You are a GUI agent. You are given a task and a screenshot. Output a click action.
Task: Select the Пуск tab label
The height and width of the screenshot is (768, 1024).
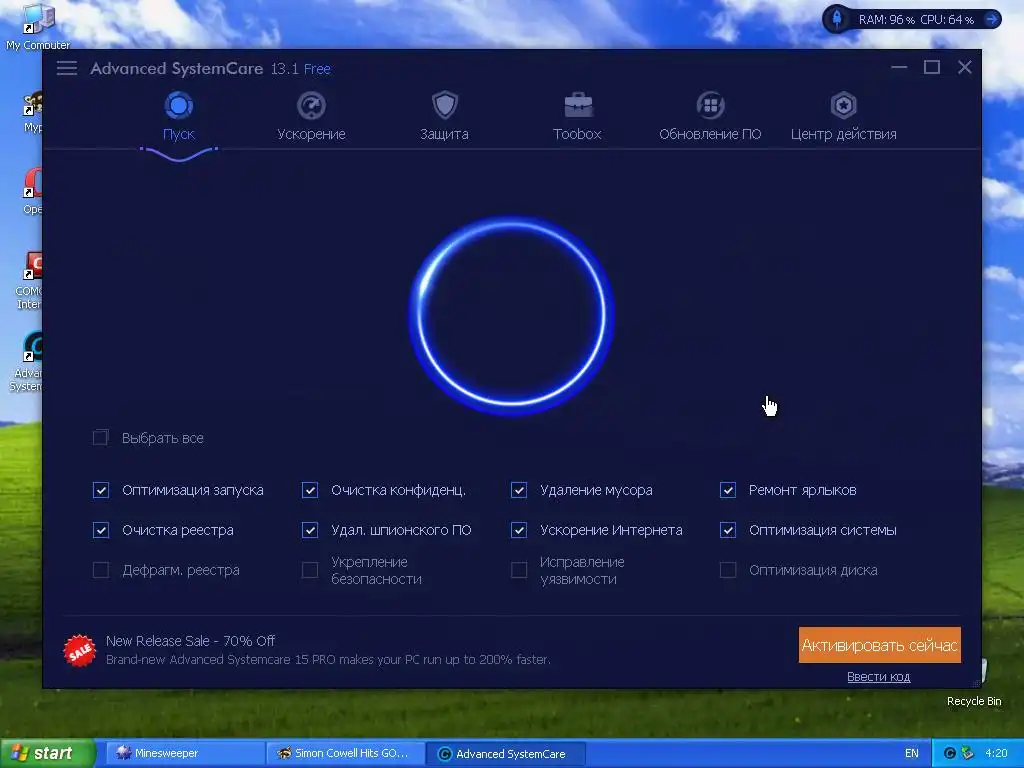point(178,134)
